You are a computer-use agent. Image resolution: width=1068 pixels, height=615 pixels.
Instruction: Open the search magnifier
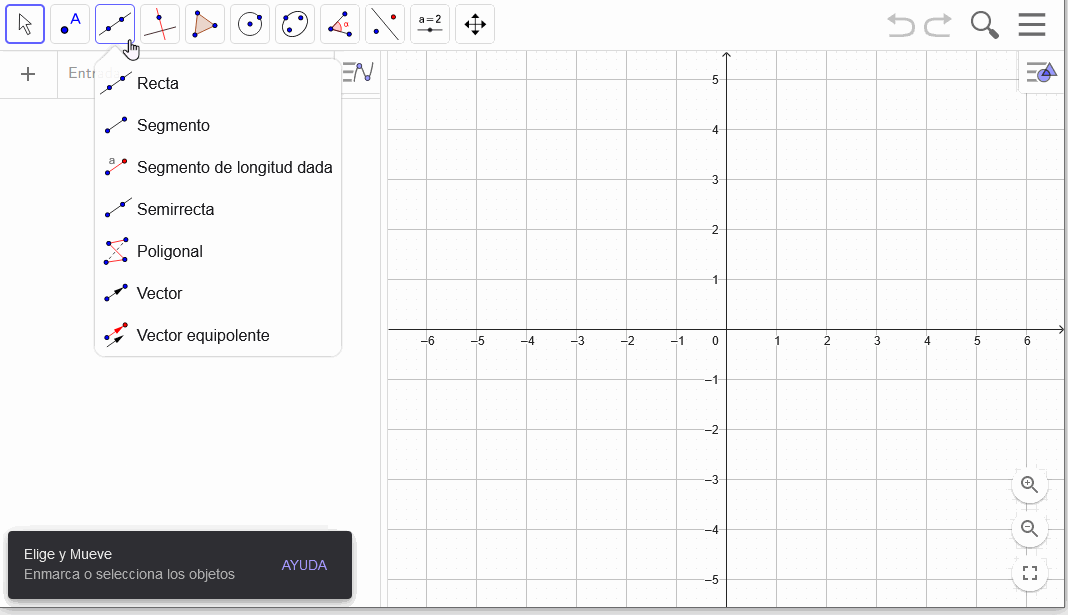pyautogui.click(x=984, y=25)
